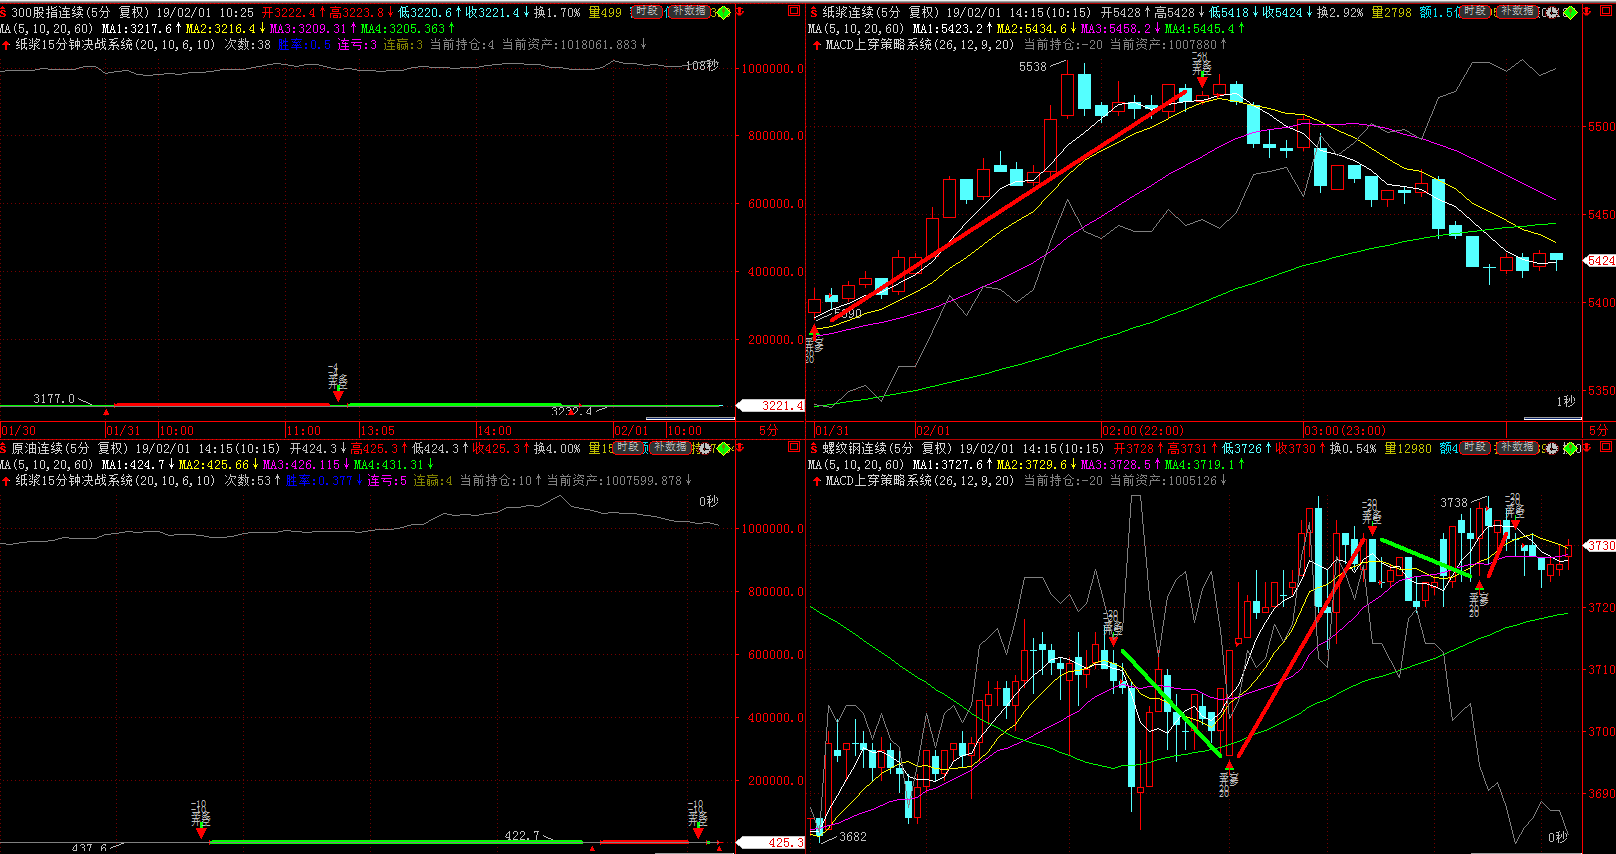
Task: Click 3730 price tag on 螺纹钢 axis
Action: 1600,546
